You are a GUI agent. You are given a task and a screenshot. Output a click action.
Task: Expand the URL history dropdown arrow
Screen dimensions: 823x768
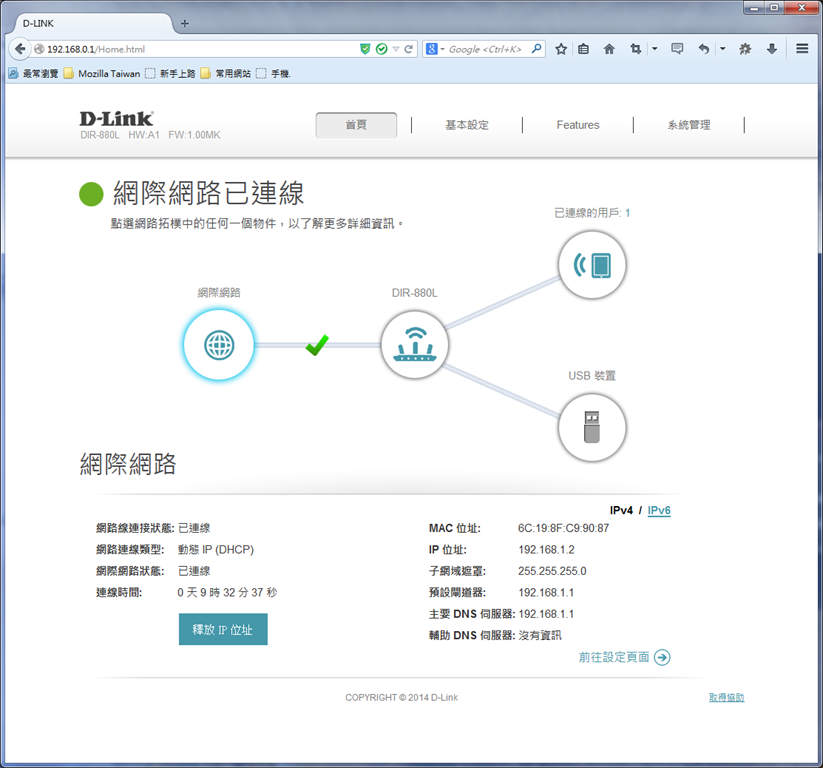tap(396, 49)
